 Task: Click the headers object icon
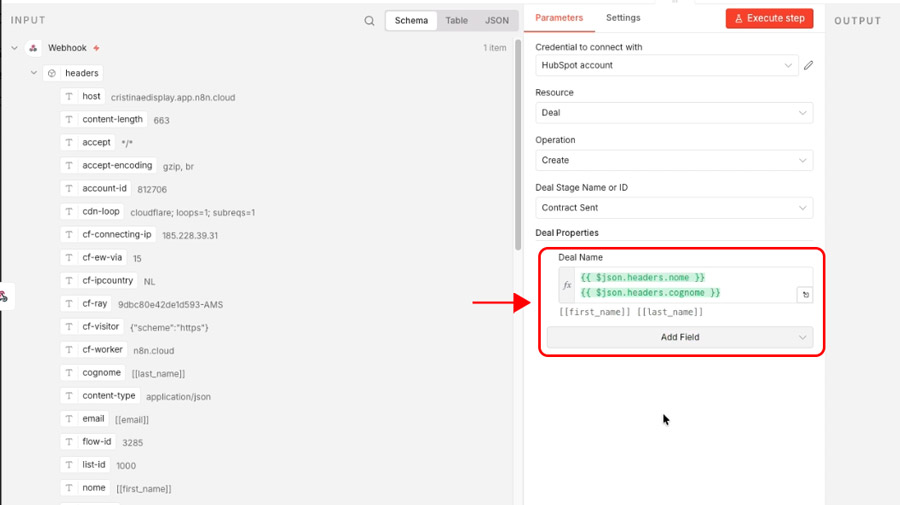click(x=52, y=73)
